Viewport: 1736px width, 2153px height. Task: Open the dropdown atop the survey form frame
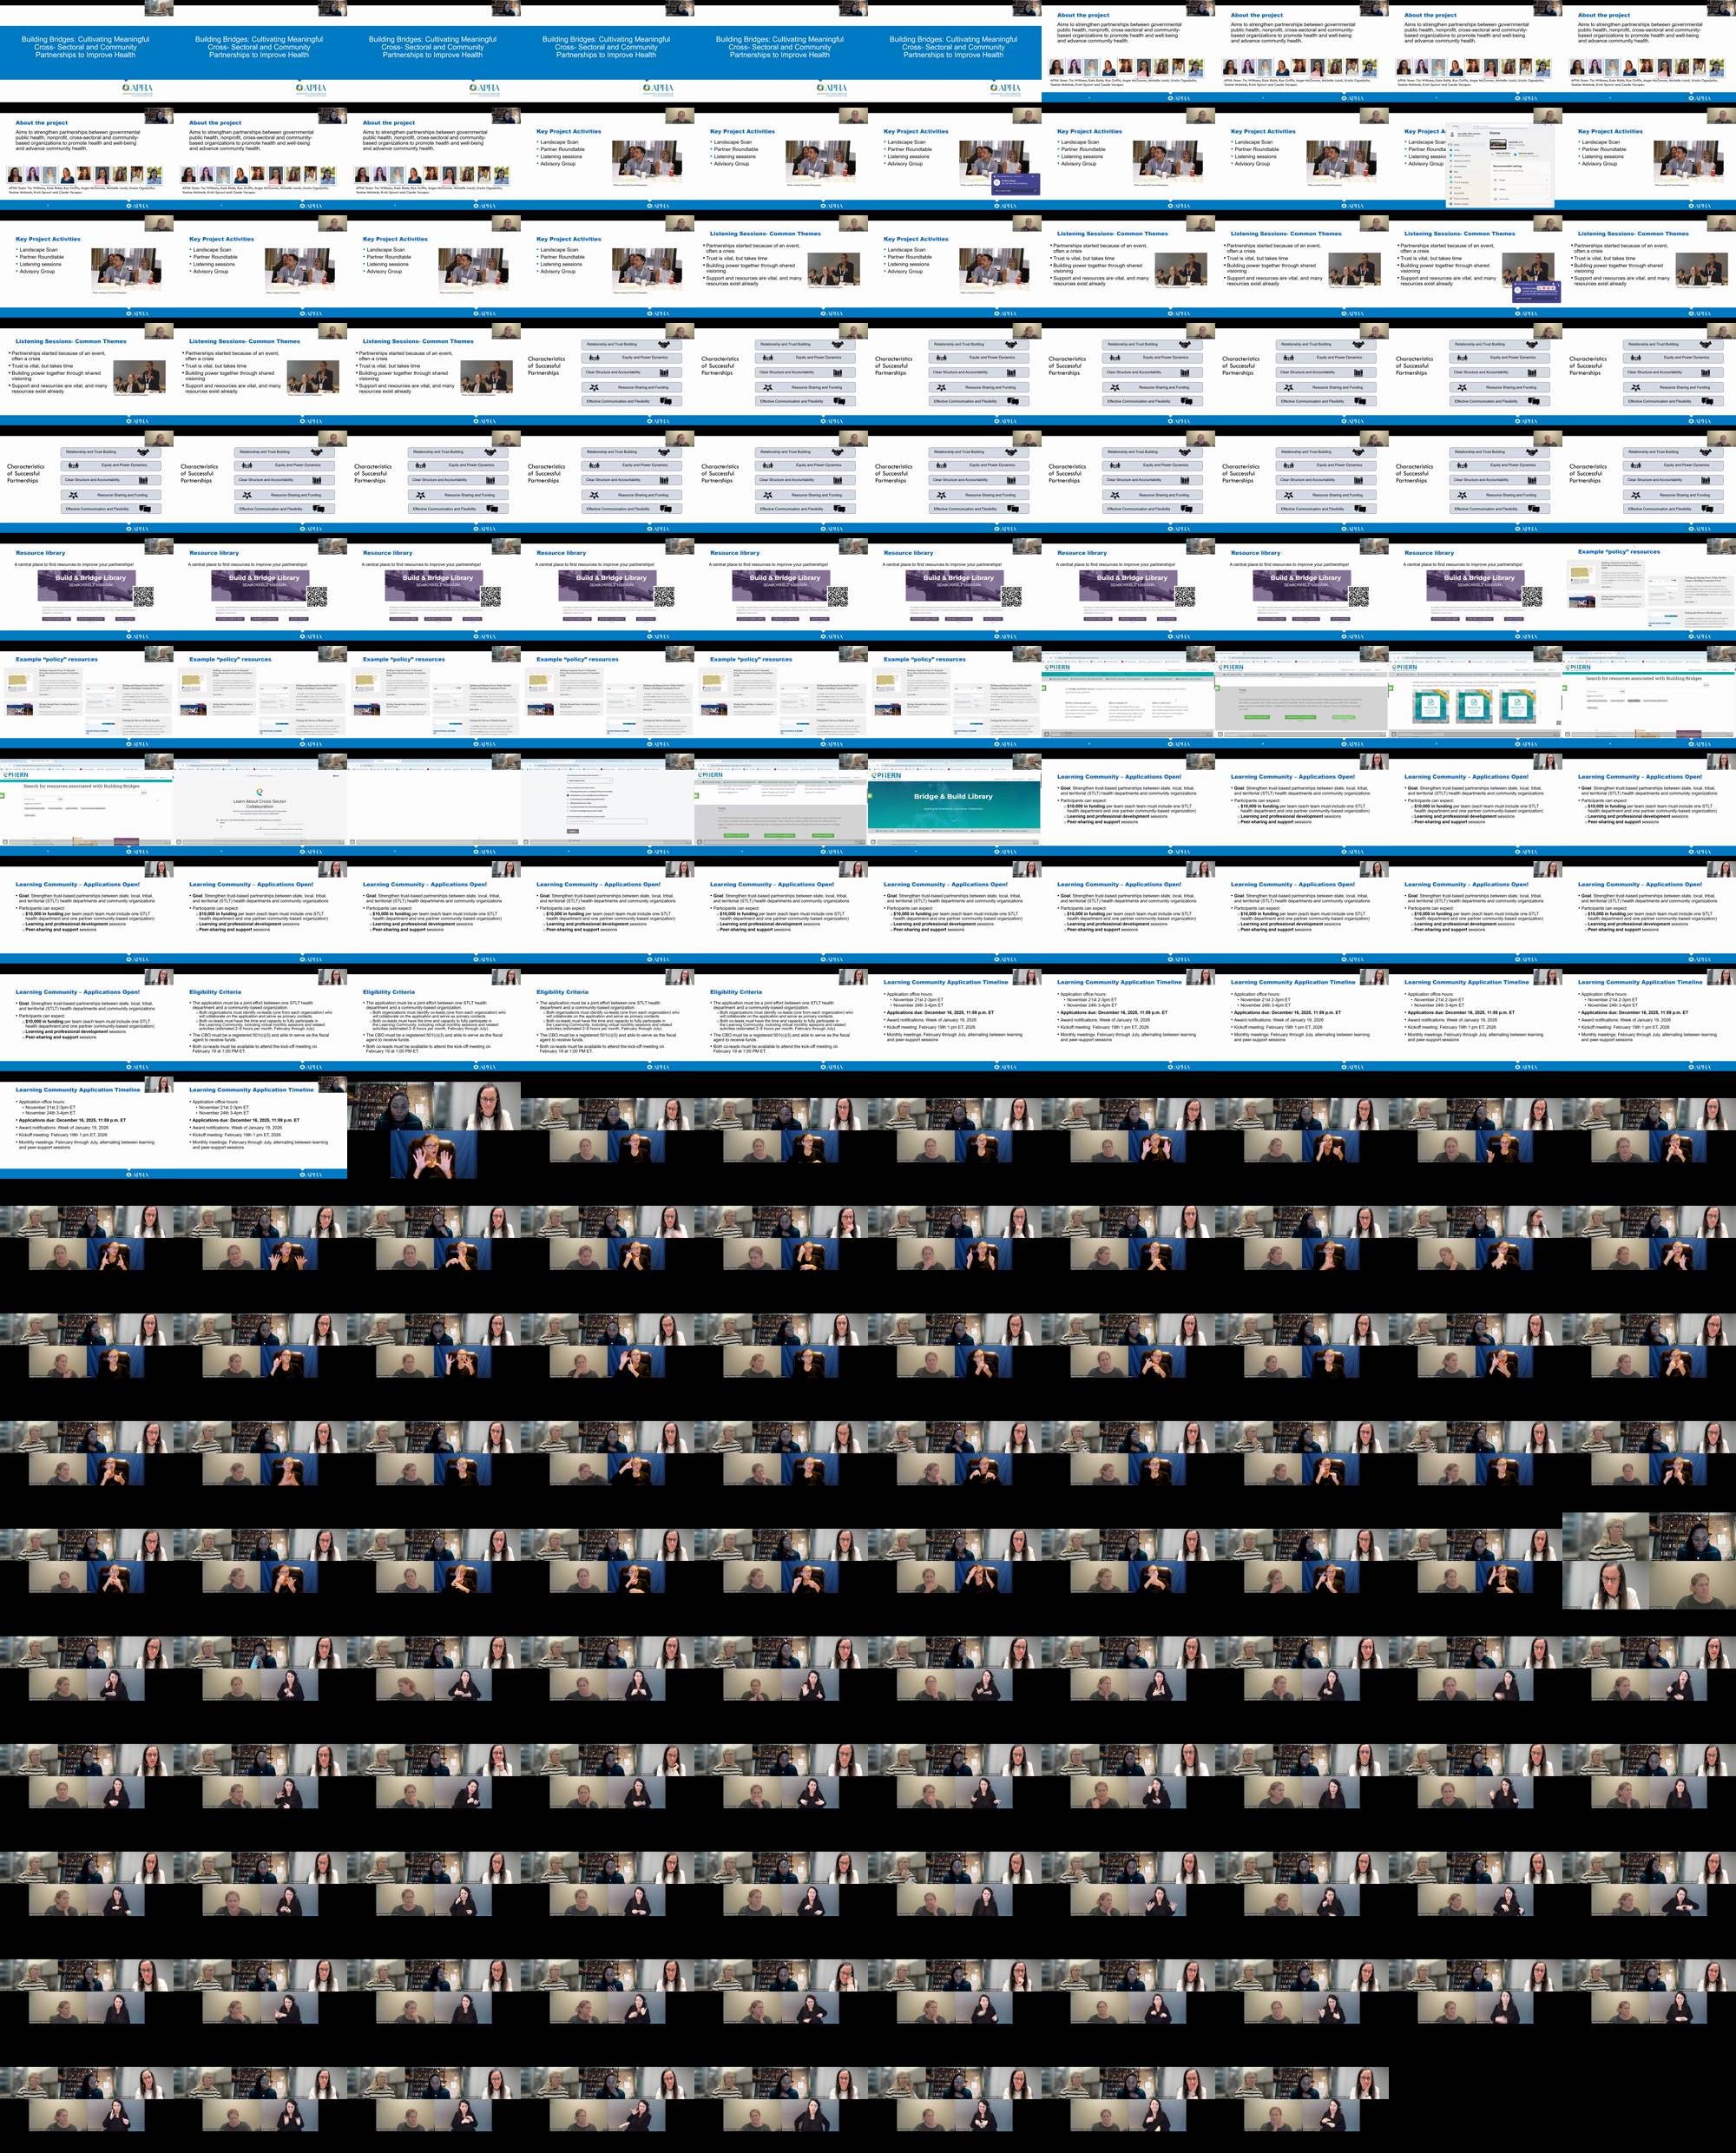point(590,781)
